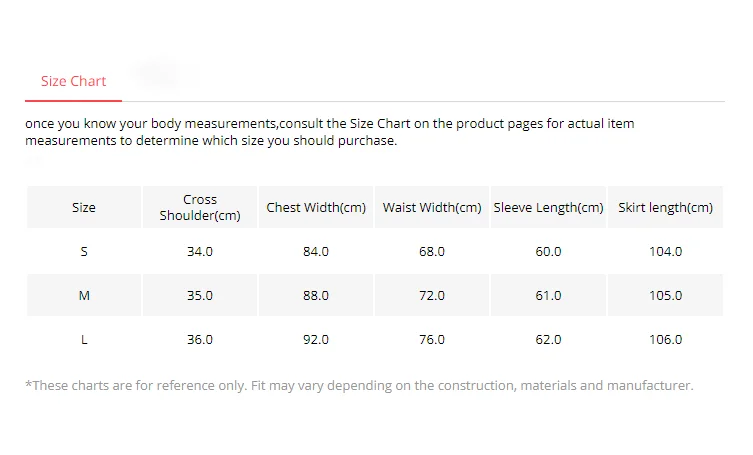
Task: Click the 34.0 cross shoulder value
Action: pos(200,251)
